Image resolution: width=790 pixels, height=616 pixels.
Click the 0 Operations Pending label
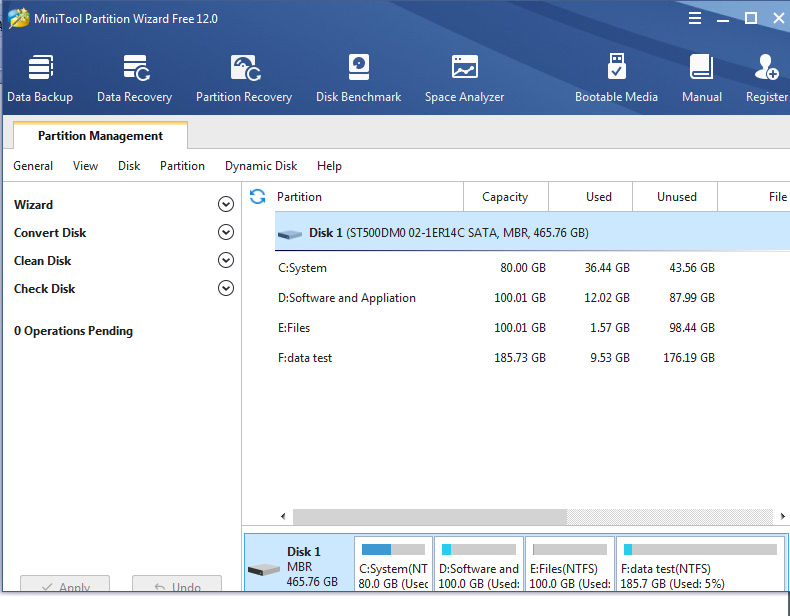pyautogui.click(x=74, y=331)
